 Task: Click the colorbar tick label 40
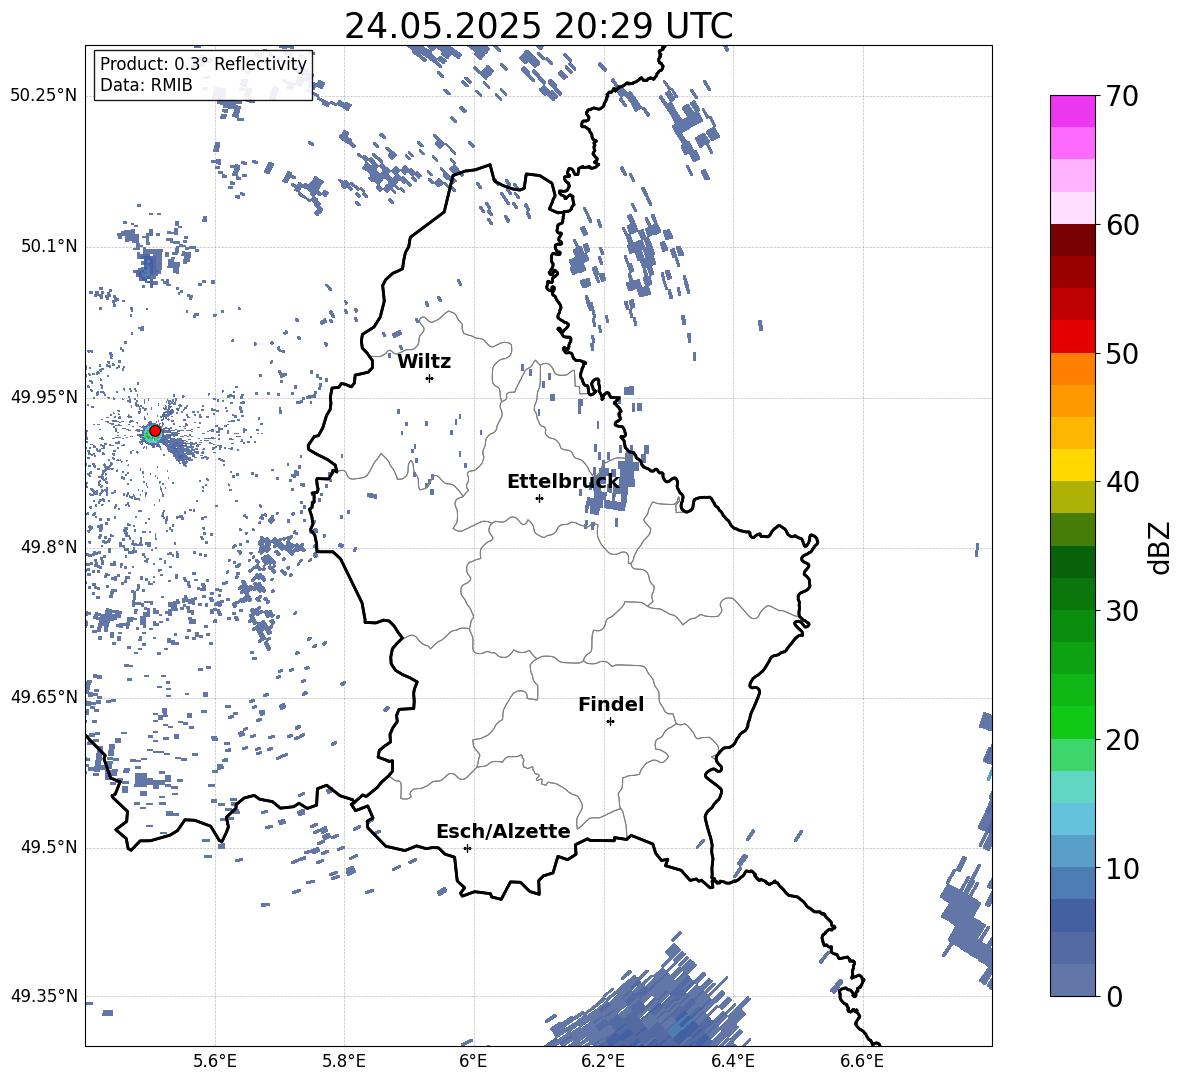point(1122,482)
